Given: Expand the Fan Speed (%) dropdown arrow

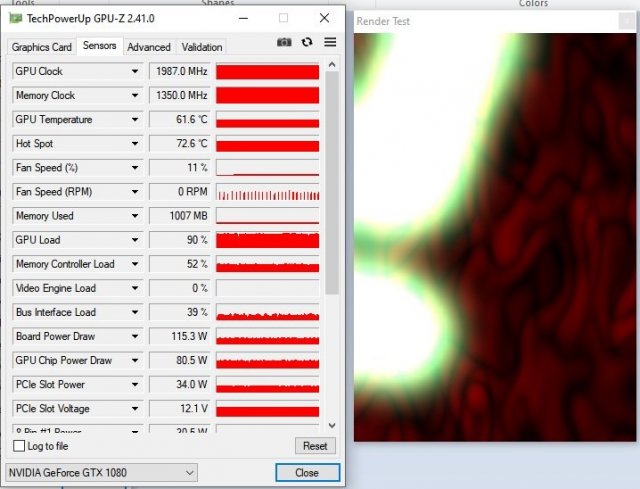Looking at the screenshot, I should click(135, 168).
